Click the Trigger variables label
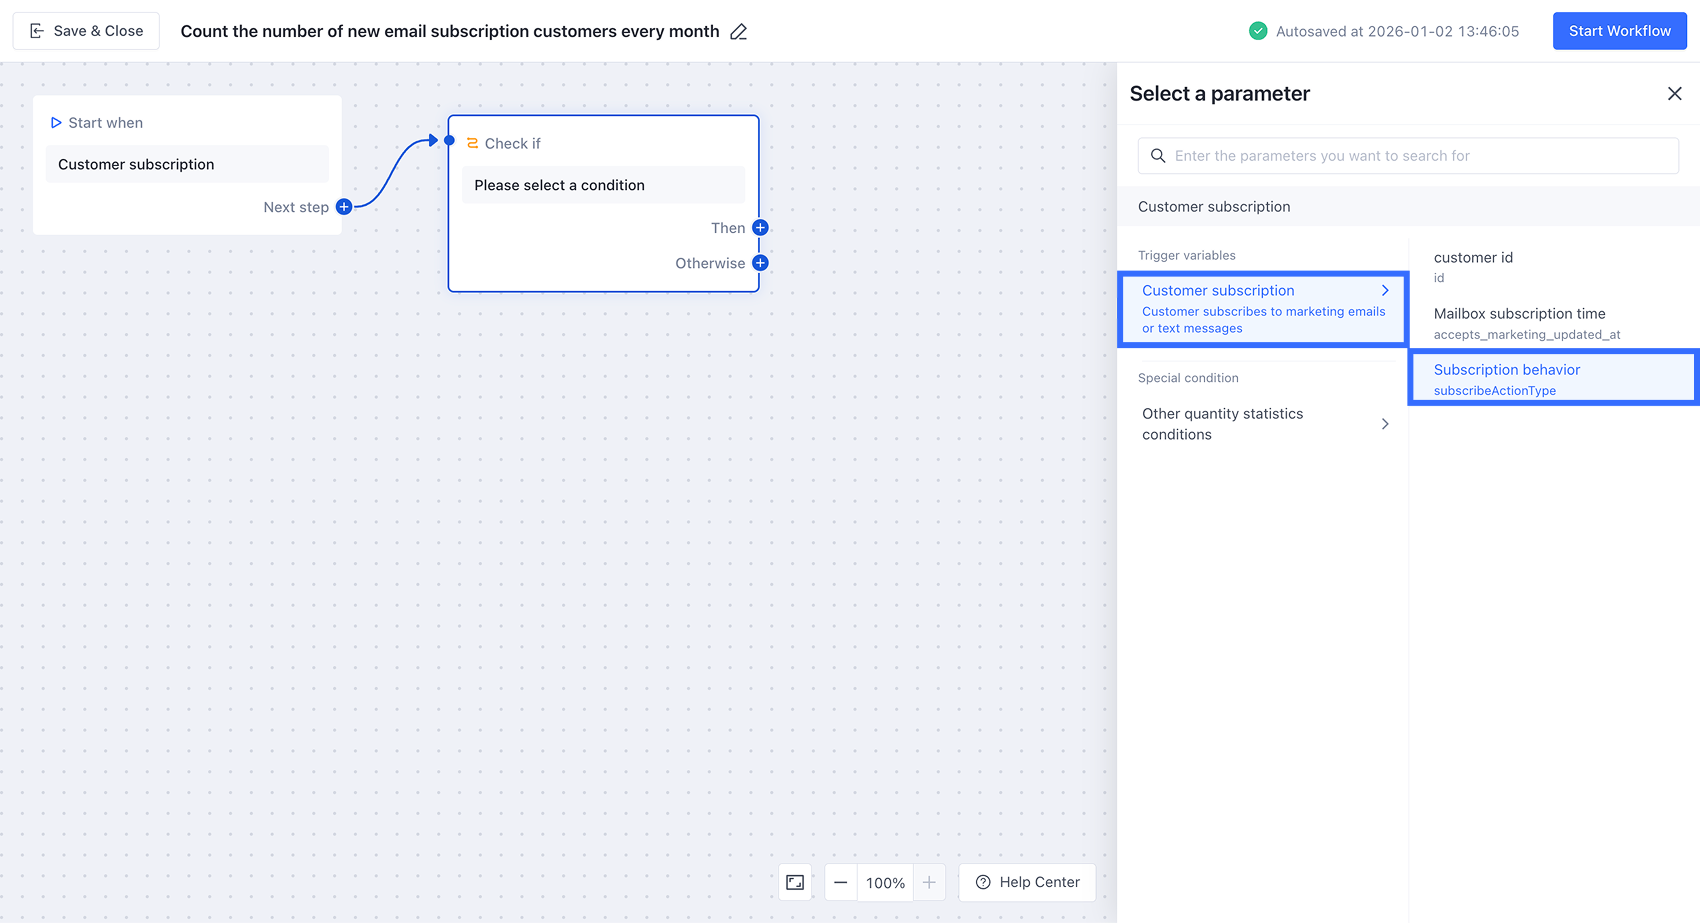1700x923 pixels. point(1187,256)
